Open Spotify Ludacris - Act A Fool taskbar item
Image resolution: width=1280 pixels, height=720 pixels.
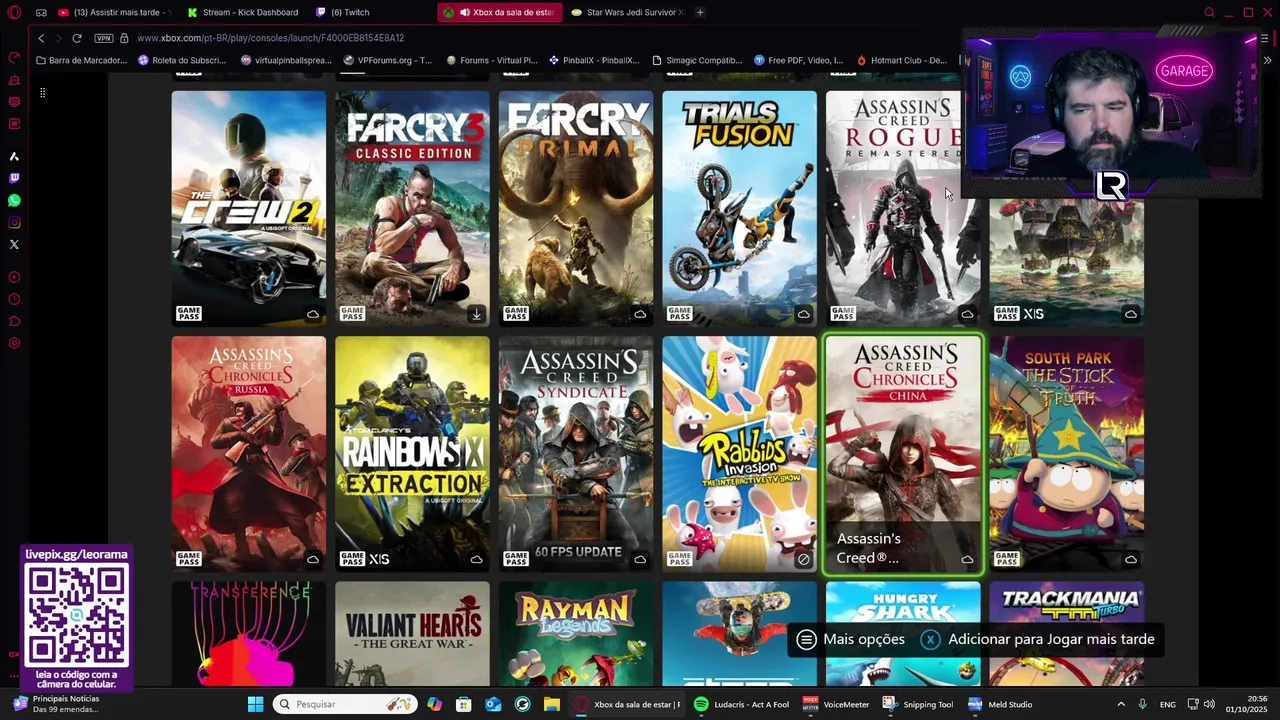pyautogui.click(x=741, y=704)
